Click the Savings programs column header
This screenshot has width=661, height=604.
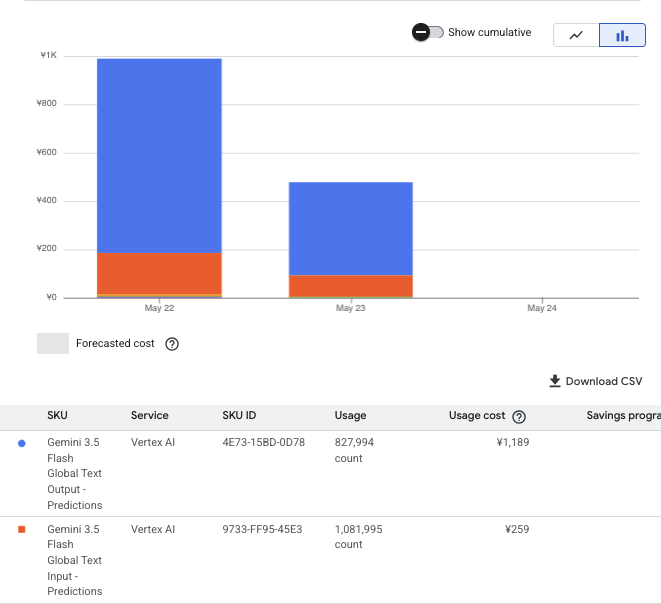pyautogui.click(x=623, y=416)
